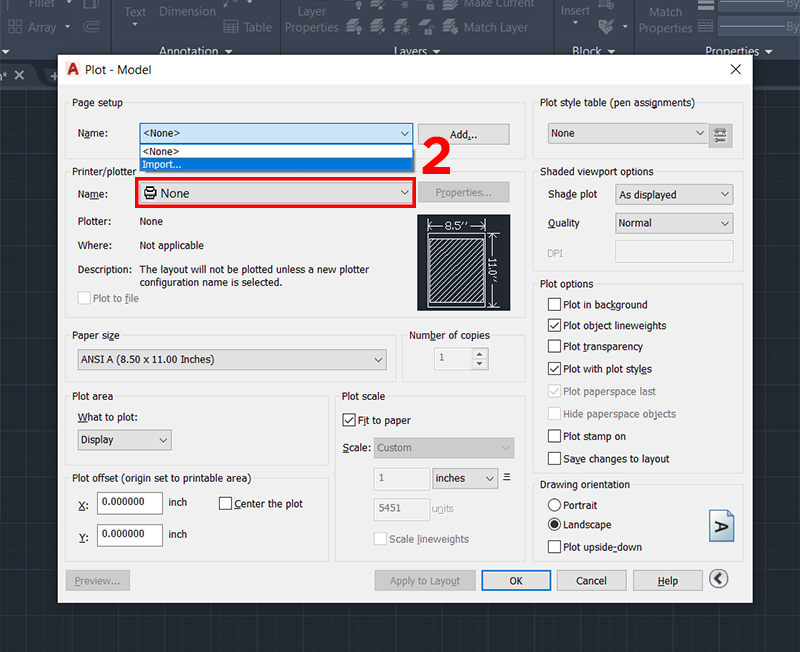Expand the ANSI A paper size dropdown
This screenshot has height=652, width=800.
(231, 360)
